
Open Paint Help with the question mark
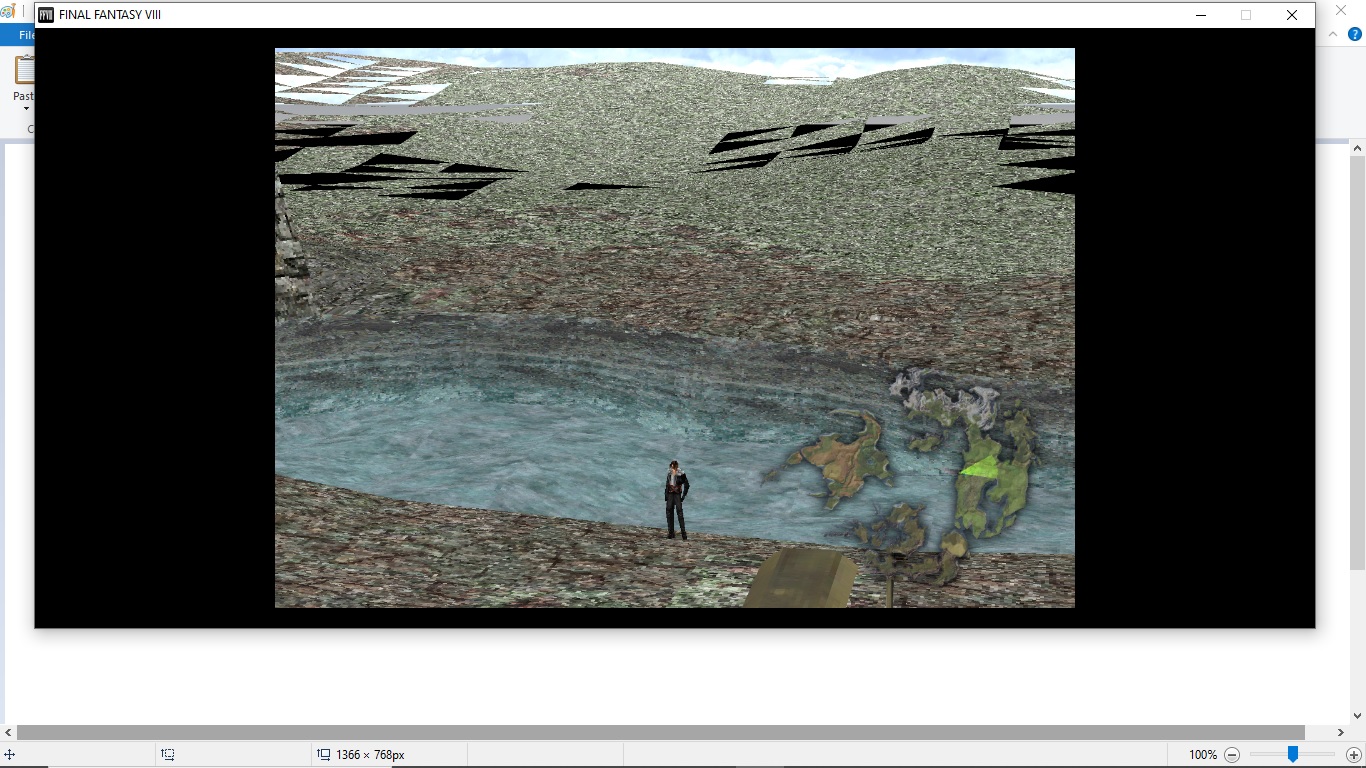1355,34
